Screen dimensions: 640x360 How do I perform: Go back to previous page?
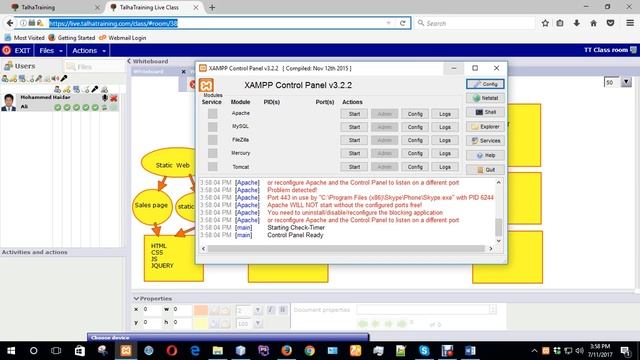pyautogui.click(x=9, y=23)
